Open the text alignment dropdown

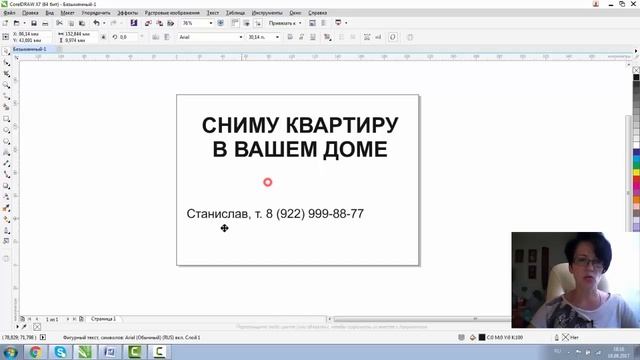click(328, 37)
